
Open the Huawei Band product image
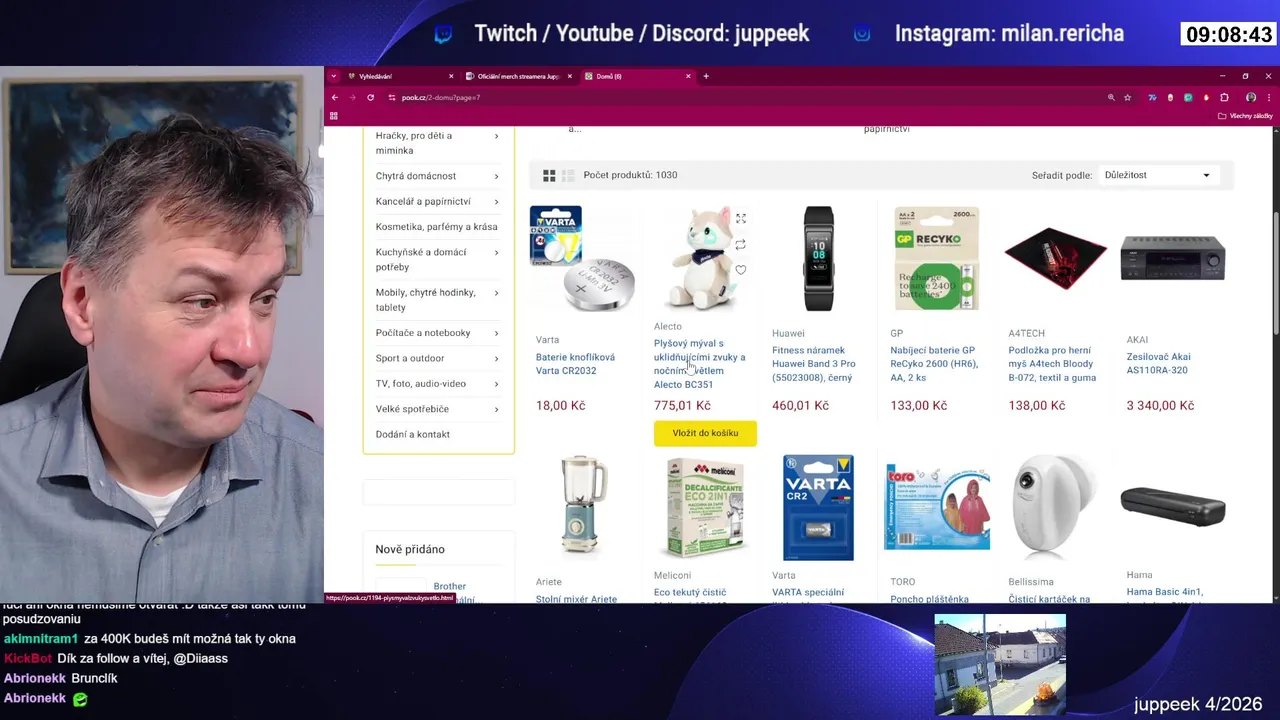818,259
